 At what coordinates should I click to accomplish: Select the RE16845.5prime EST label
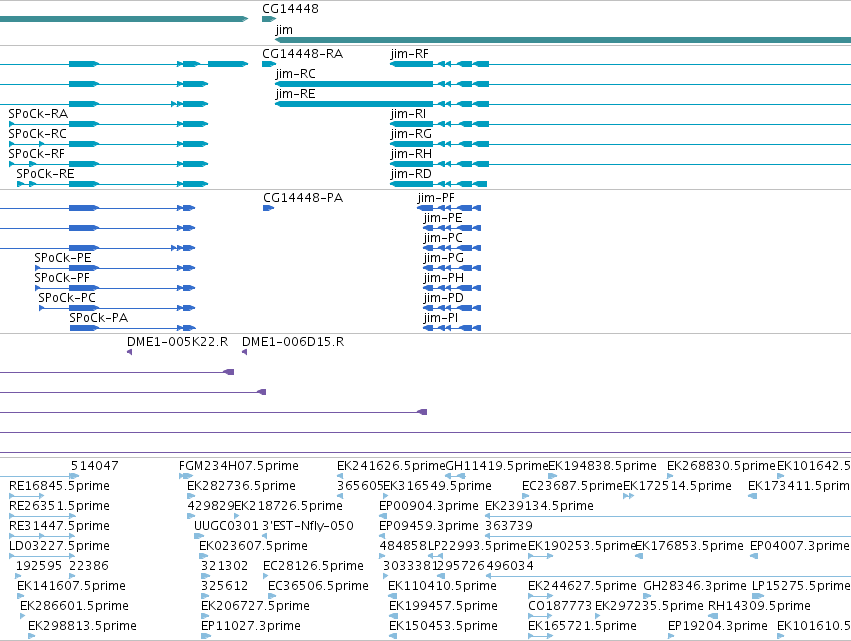tap(59, 486)
